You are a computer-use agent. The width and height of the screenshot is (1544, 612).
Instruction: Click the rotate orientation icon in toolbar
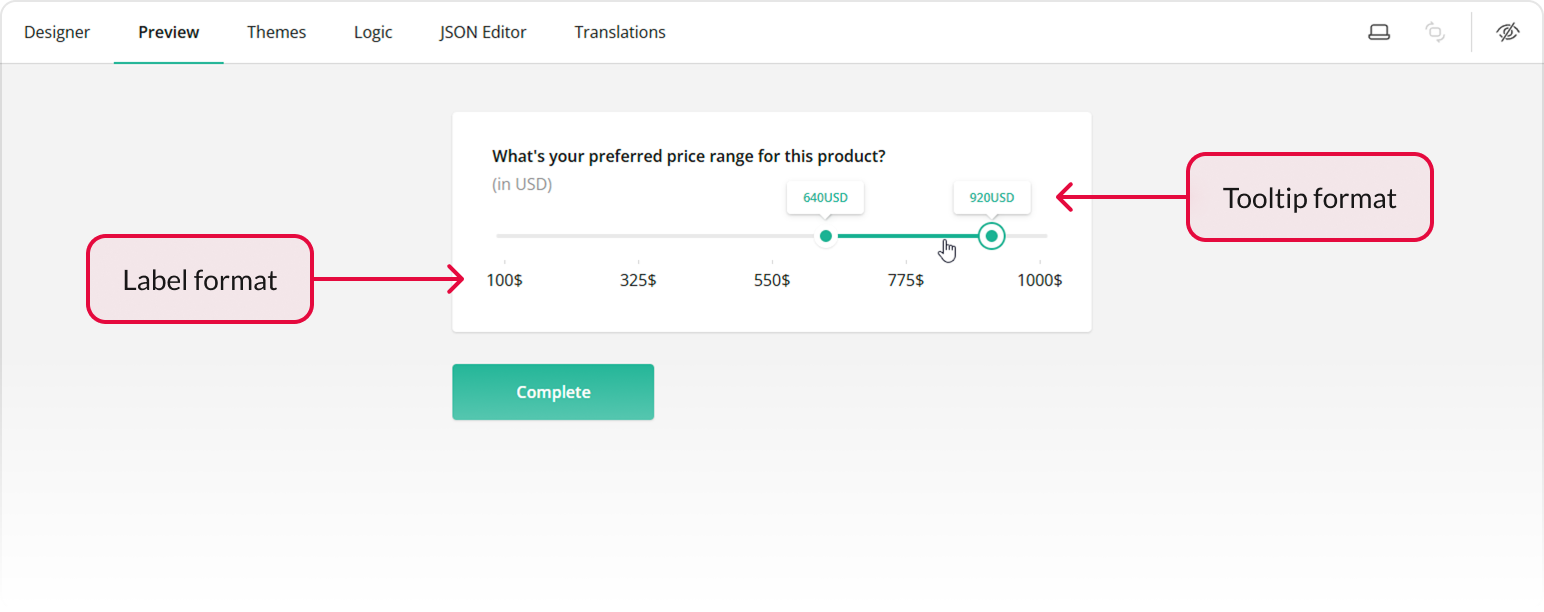pos(1435,31)
